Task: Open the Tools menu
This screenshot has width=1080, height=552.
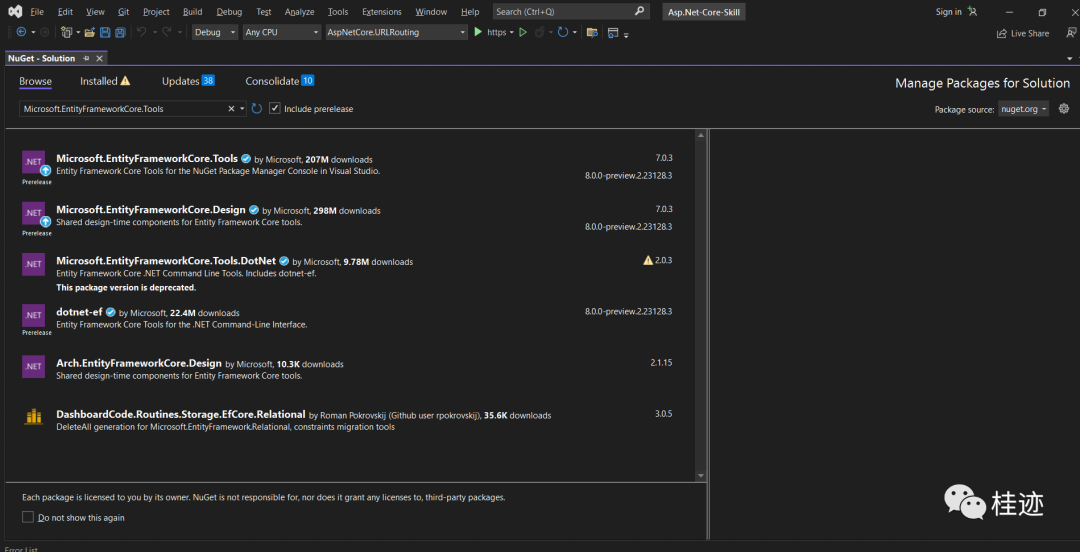Action: pyautogui.click(x=338, y=12)
